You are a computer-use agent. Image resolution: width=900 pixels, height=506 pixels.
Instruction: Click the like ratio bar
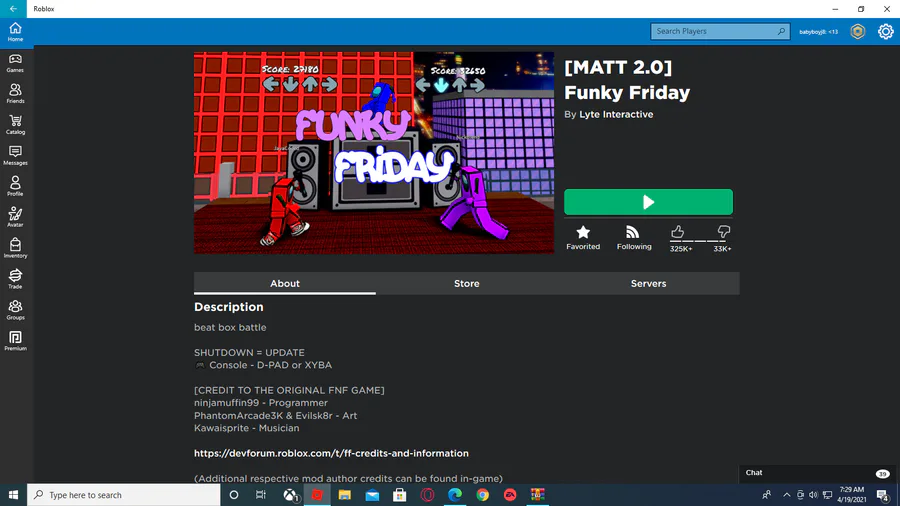(700, 242)
